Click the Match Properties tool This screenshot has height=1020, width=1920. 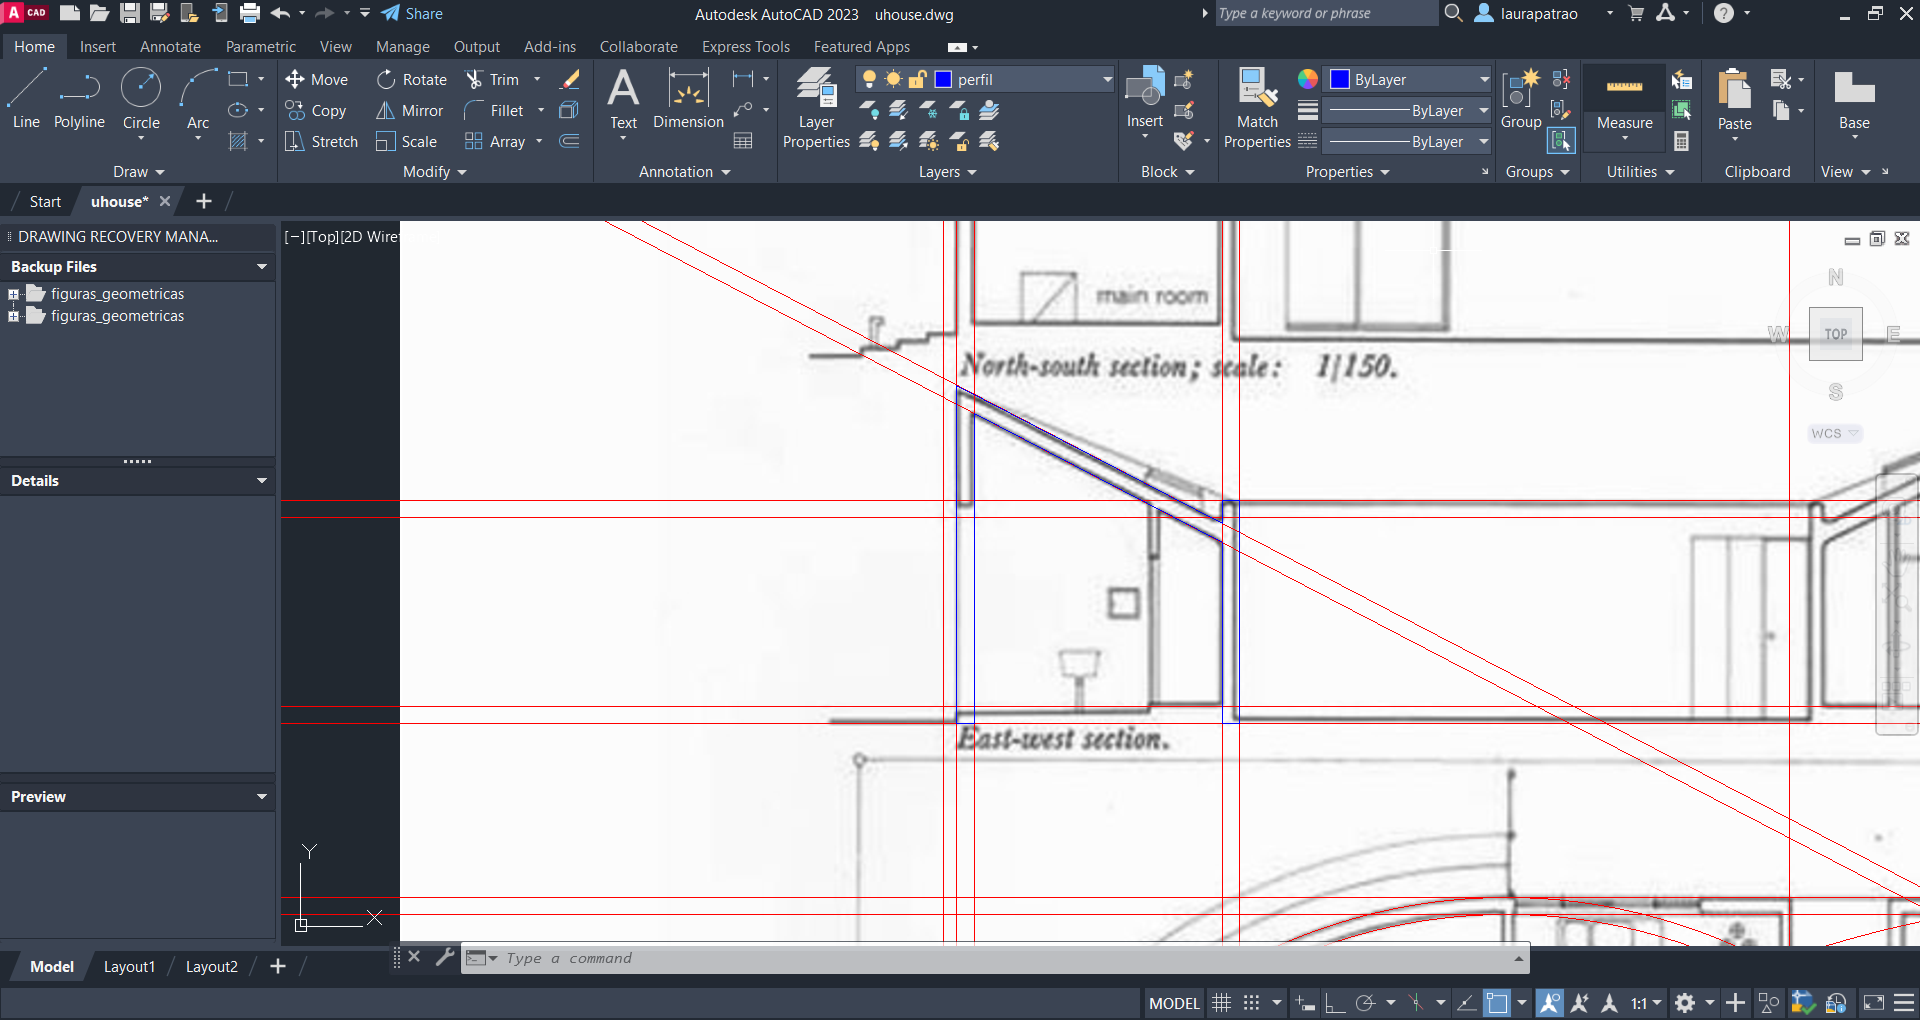coord(1257,108)
